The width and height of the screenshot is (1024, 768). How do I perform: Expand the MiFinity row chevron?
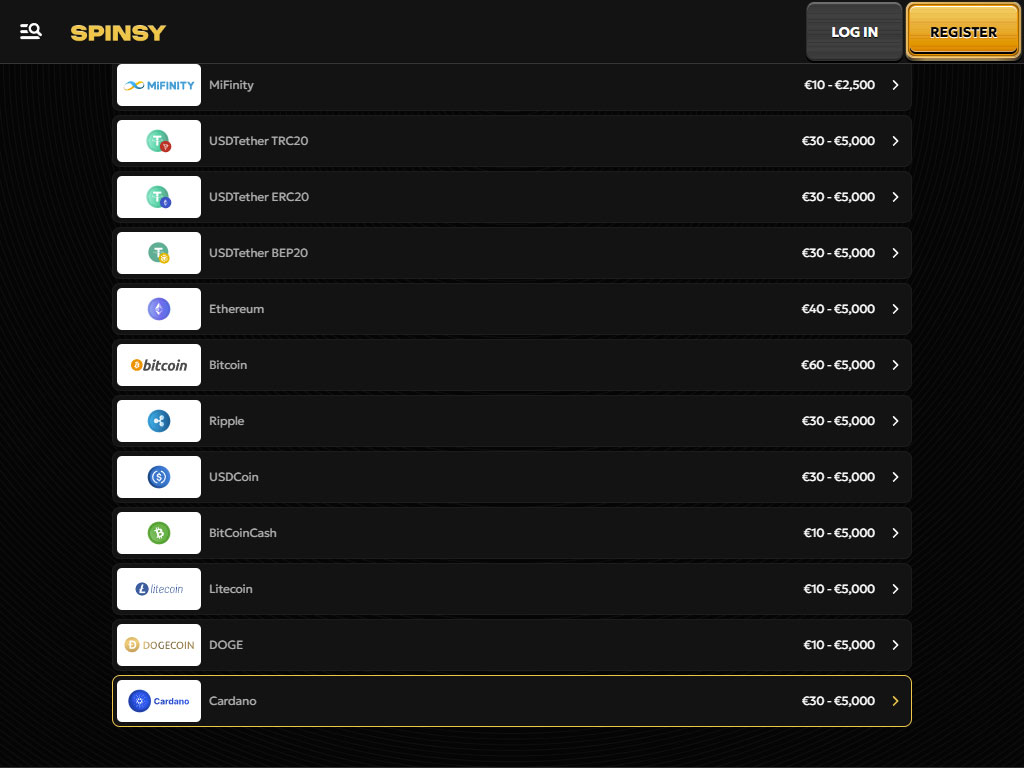(895, 85)
